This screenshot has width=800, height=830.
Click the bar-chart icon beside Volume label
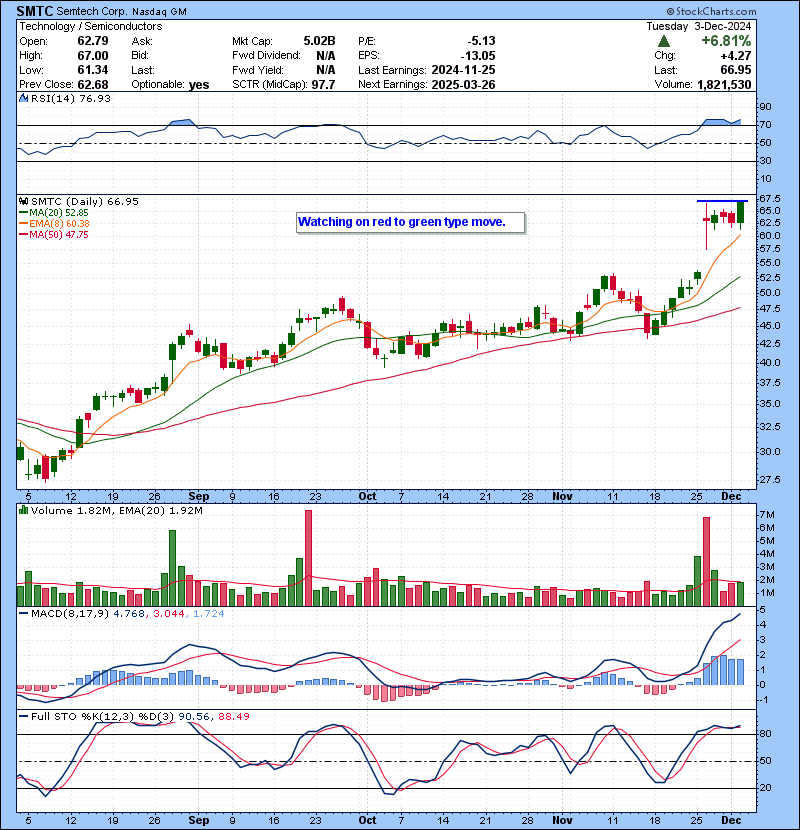point(23,510)
